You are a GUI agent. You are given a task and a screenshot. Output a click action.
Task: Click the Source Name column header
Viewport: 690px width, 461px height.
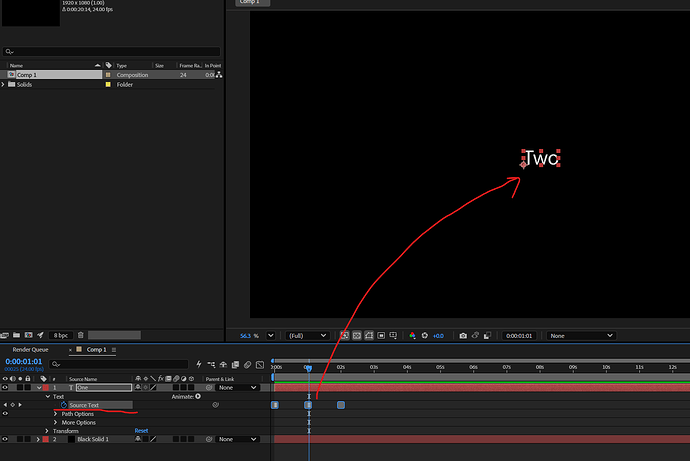83,379
